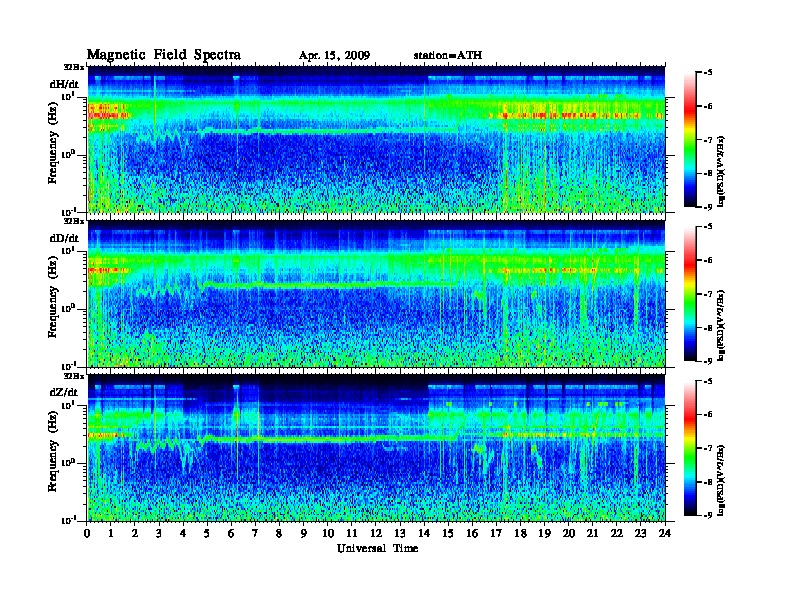Image resolution: width=792 pixels, height=612 pixels.
Task: Click the -9 value on dH/dt color bar
Action: [708, 207]
